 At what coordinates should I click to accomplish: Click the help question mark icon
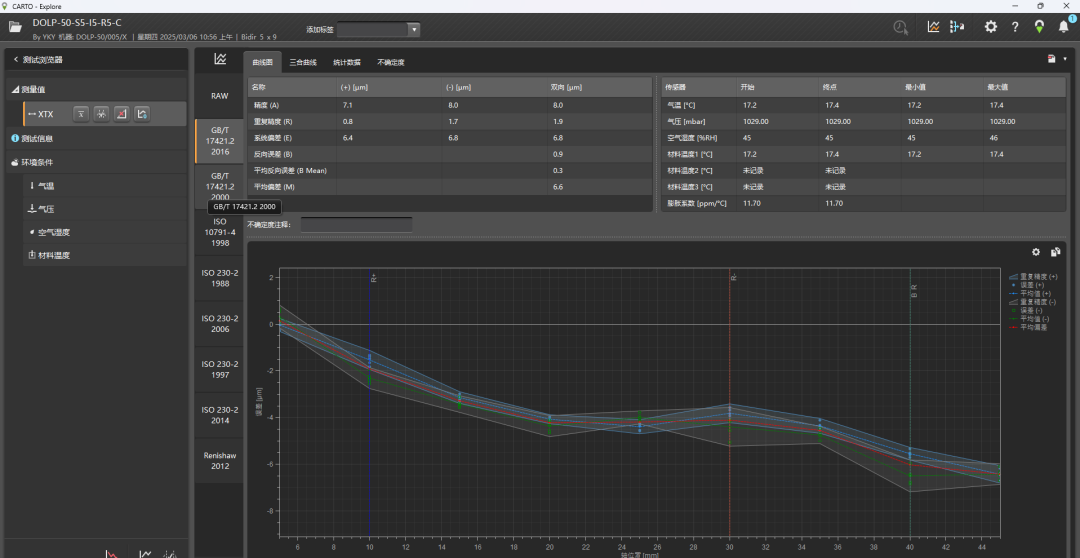[x=1015, y=27]
